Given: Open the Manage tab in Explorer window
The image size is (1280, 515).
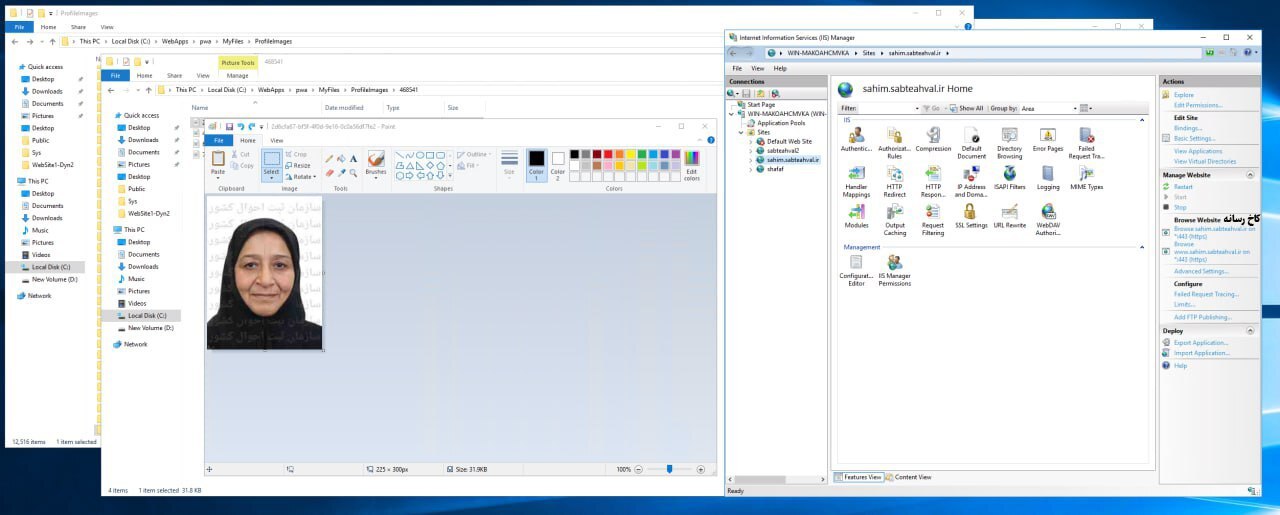Looking at the screenshot, I should coord(237,75).
